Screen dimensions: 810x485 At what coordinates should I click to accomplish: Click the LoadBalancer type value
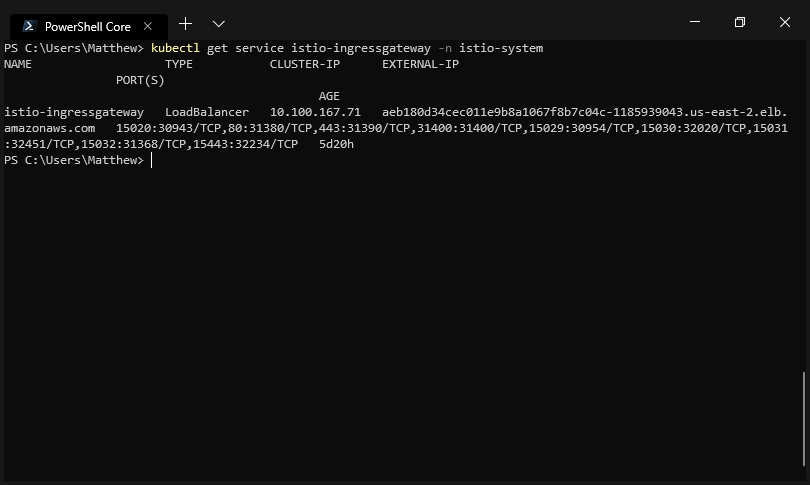click(207, 112)
